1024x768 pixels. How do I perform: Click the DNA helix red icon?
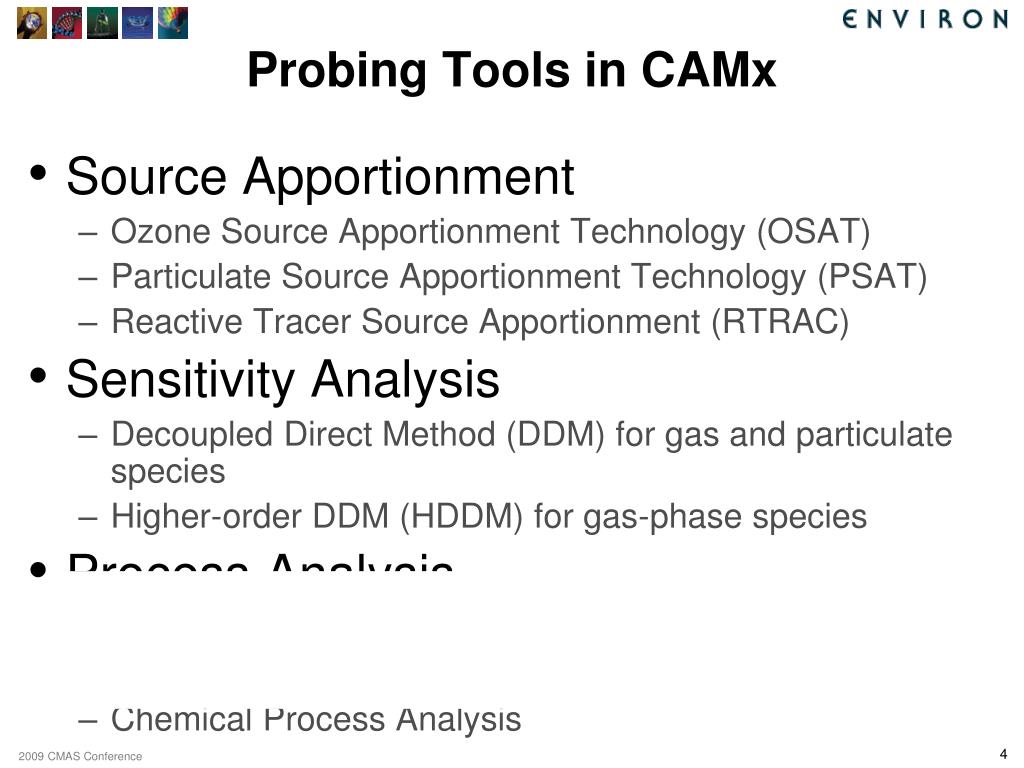point(67,23)
